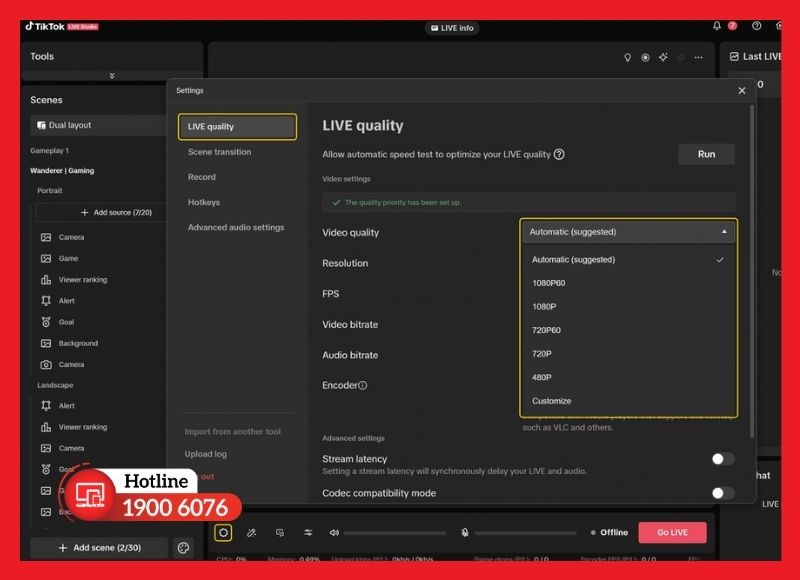Adjust the microphone volume slider
Viewport: 800px width, 580px height.
526,533
